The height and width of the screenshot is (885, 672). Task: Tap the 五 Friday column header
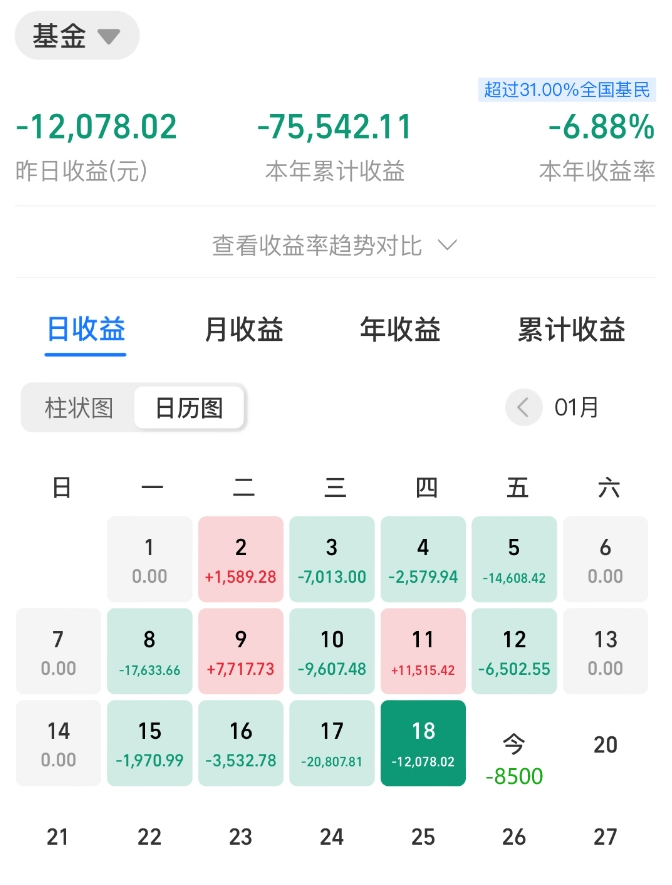click(x=517, y=487)
